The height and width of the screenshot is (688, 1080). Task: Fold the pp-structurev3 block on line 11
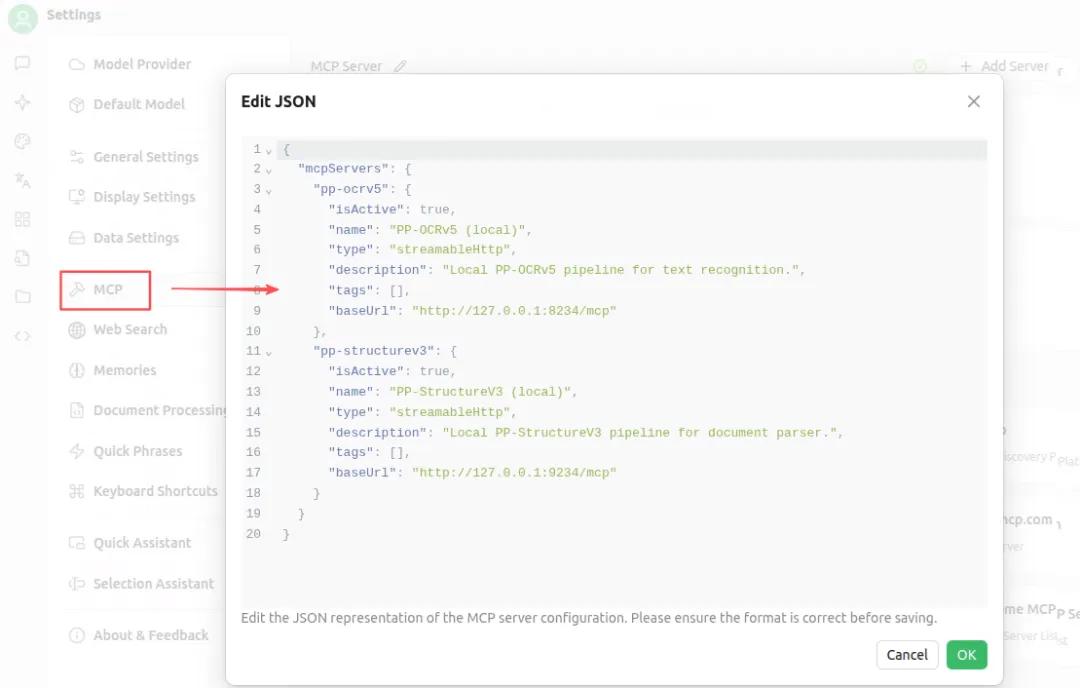click(x=269, y=352)
